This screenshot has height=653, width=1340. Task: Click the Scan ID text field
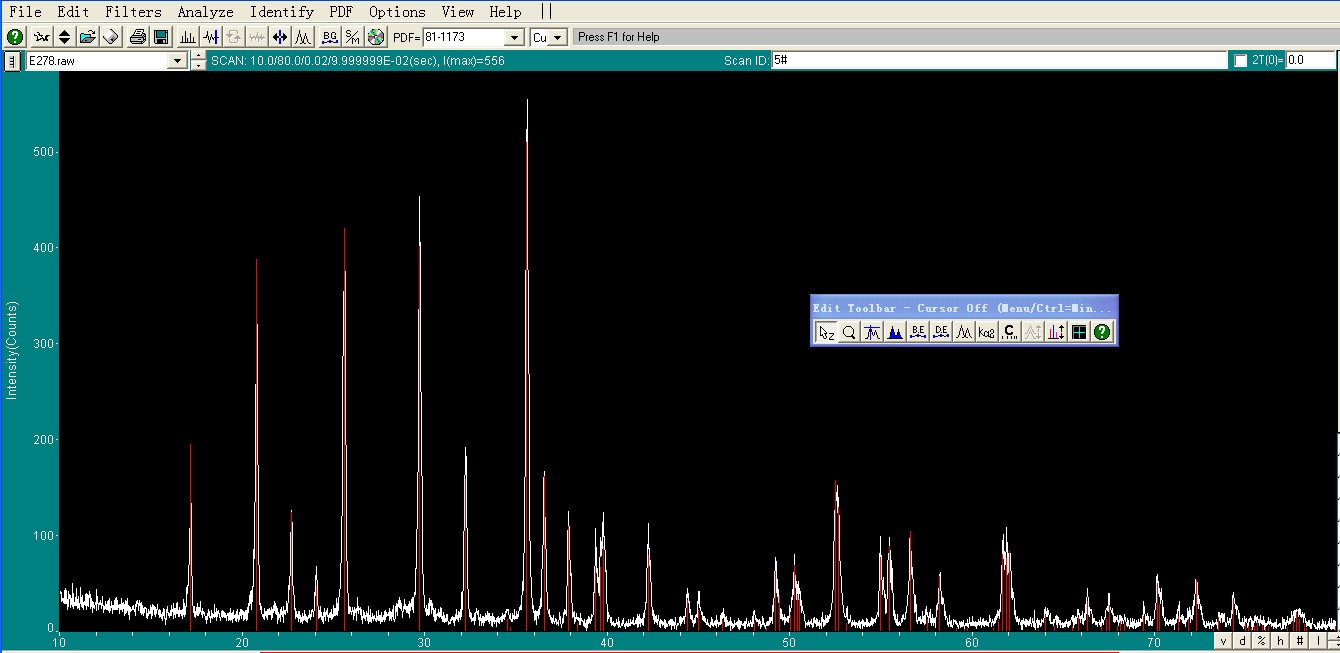pos(998,61)
